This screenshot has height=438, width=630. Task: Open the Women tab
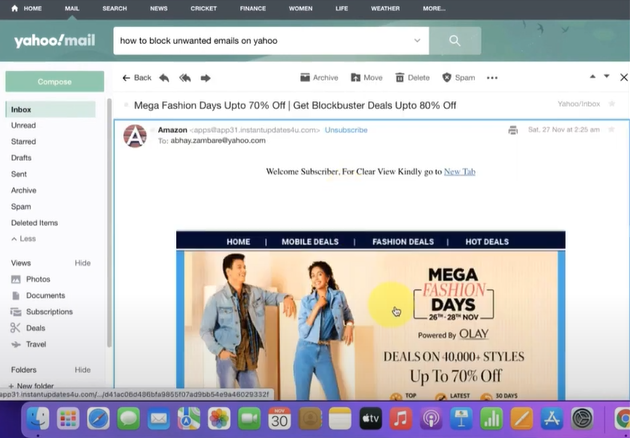coord(301,8)
